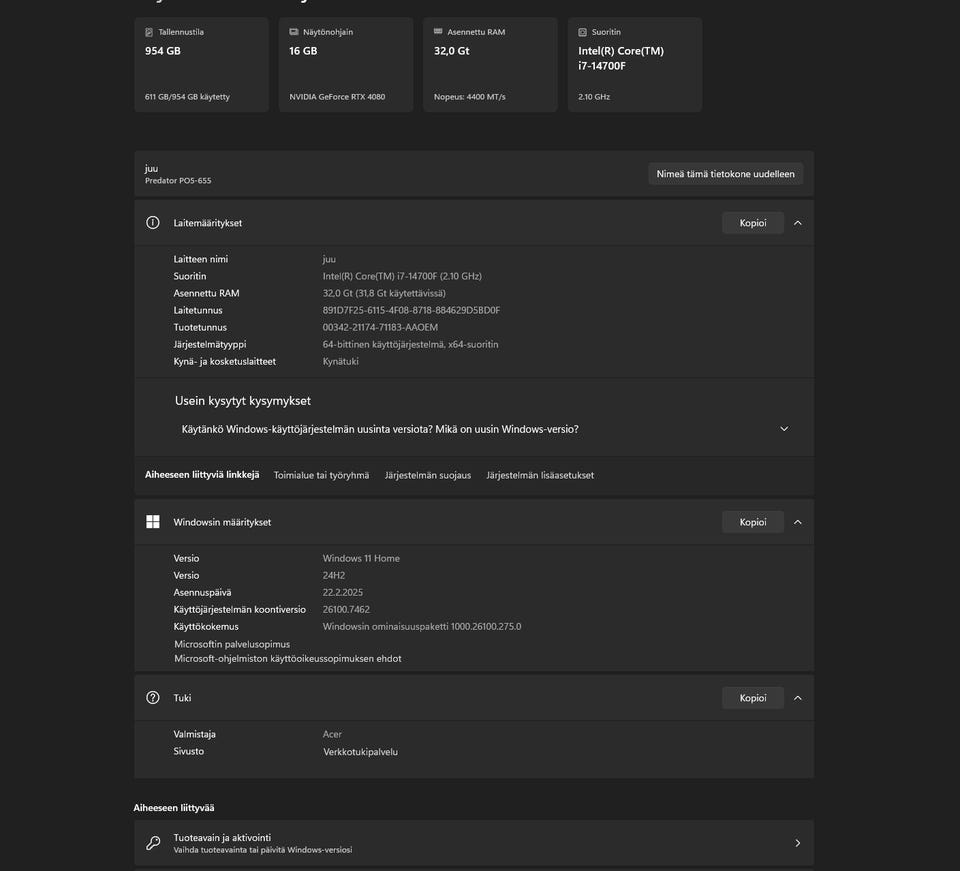Click the storage icon on Tallennustila card
Image resolution: width=960 pixels, height=871 pixels.
pos(150,32)
